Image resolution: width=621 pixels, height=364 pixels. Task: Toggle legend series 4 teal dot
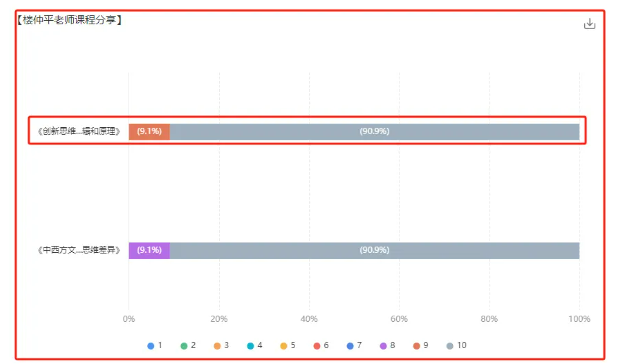tap(250, 346)
